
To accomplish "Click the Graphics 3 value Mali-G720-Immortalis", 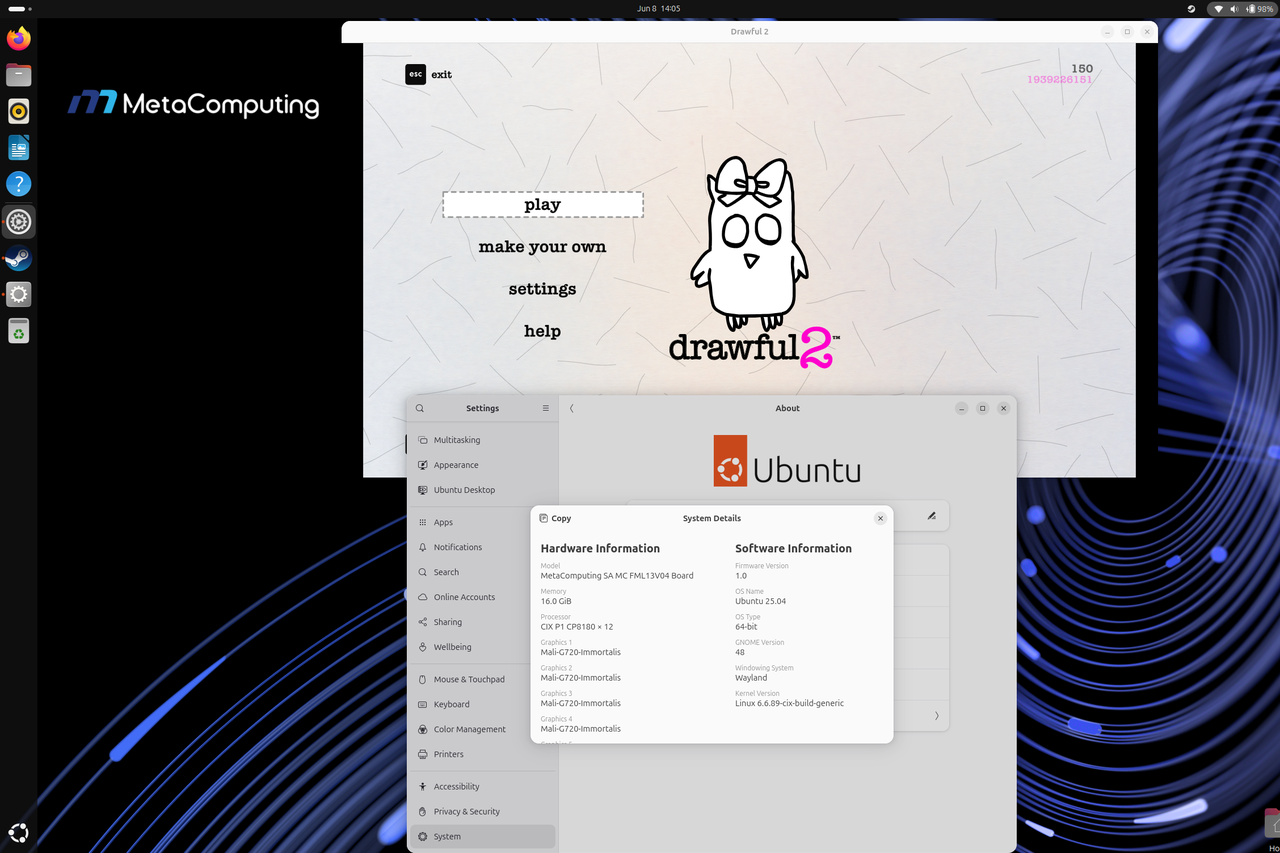I will 581,703.
